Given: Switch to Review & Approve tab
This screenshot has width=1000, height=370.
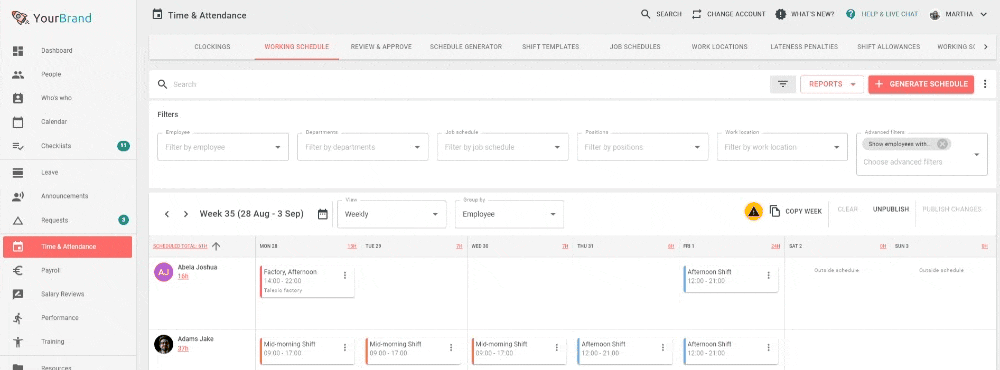Looking at the screenshot, I should click(381, 47).
